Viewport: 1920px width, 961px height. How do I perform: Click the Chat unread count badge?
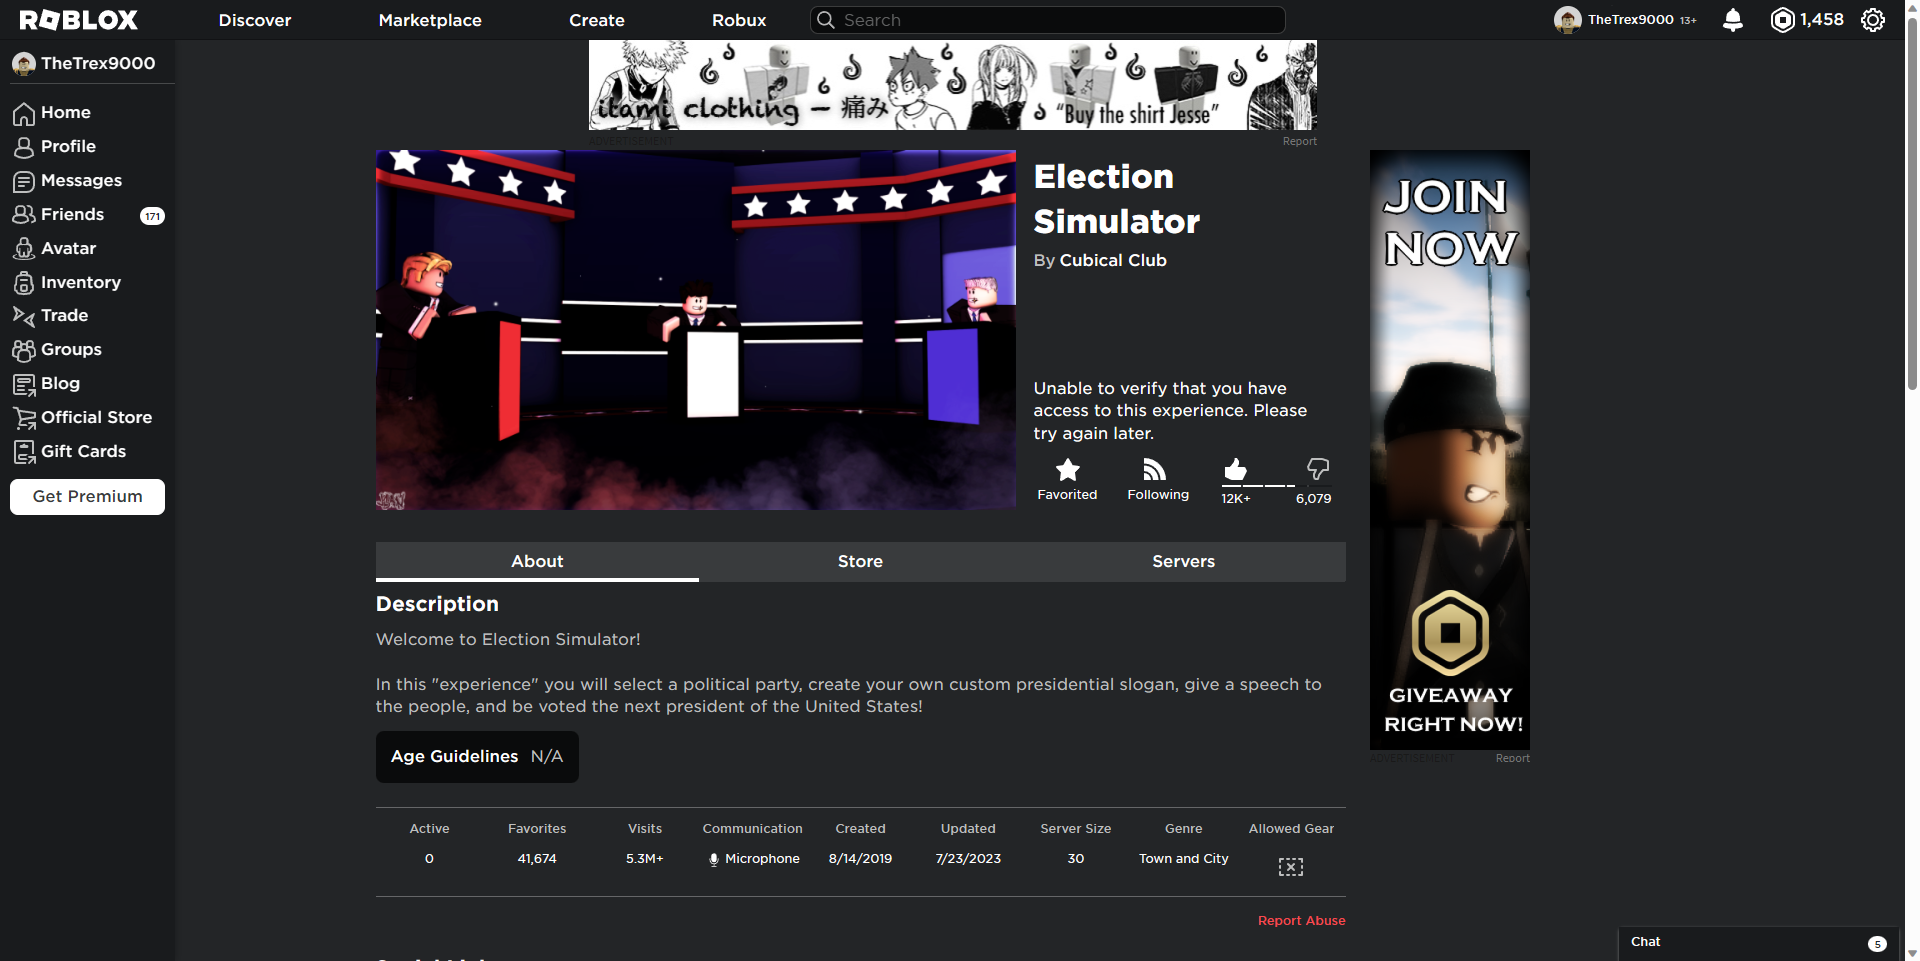tap(1877, 944)
